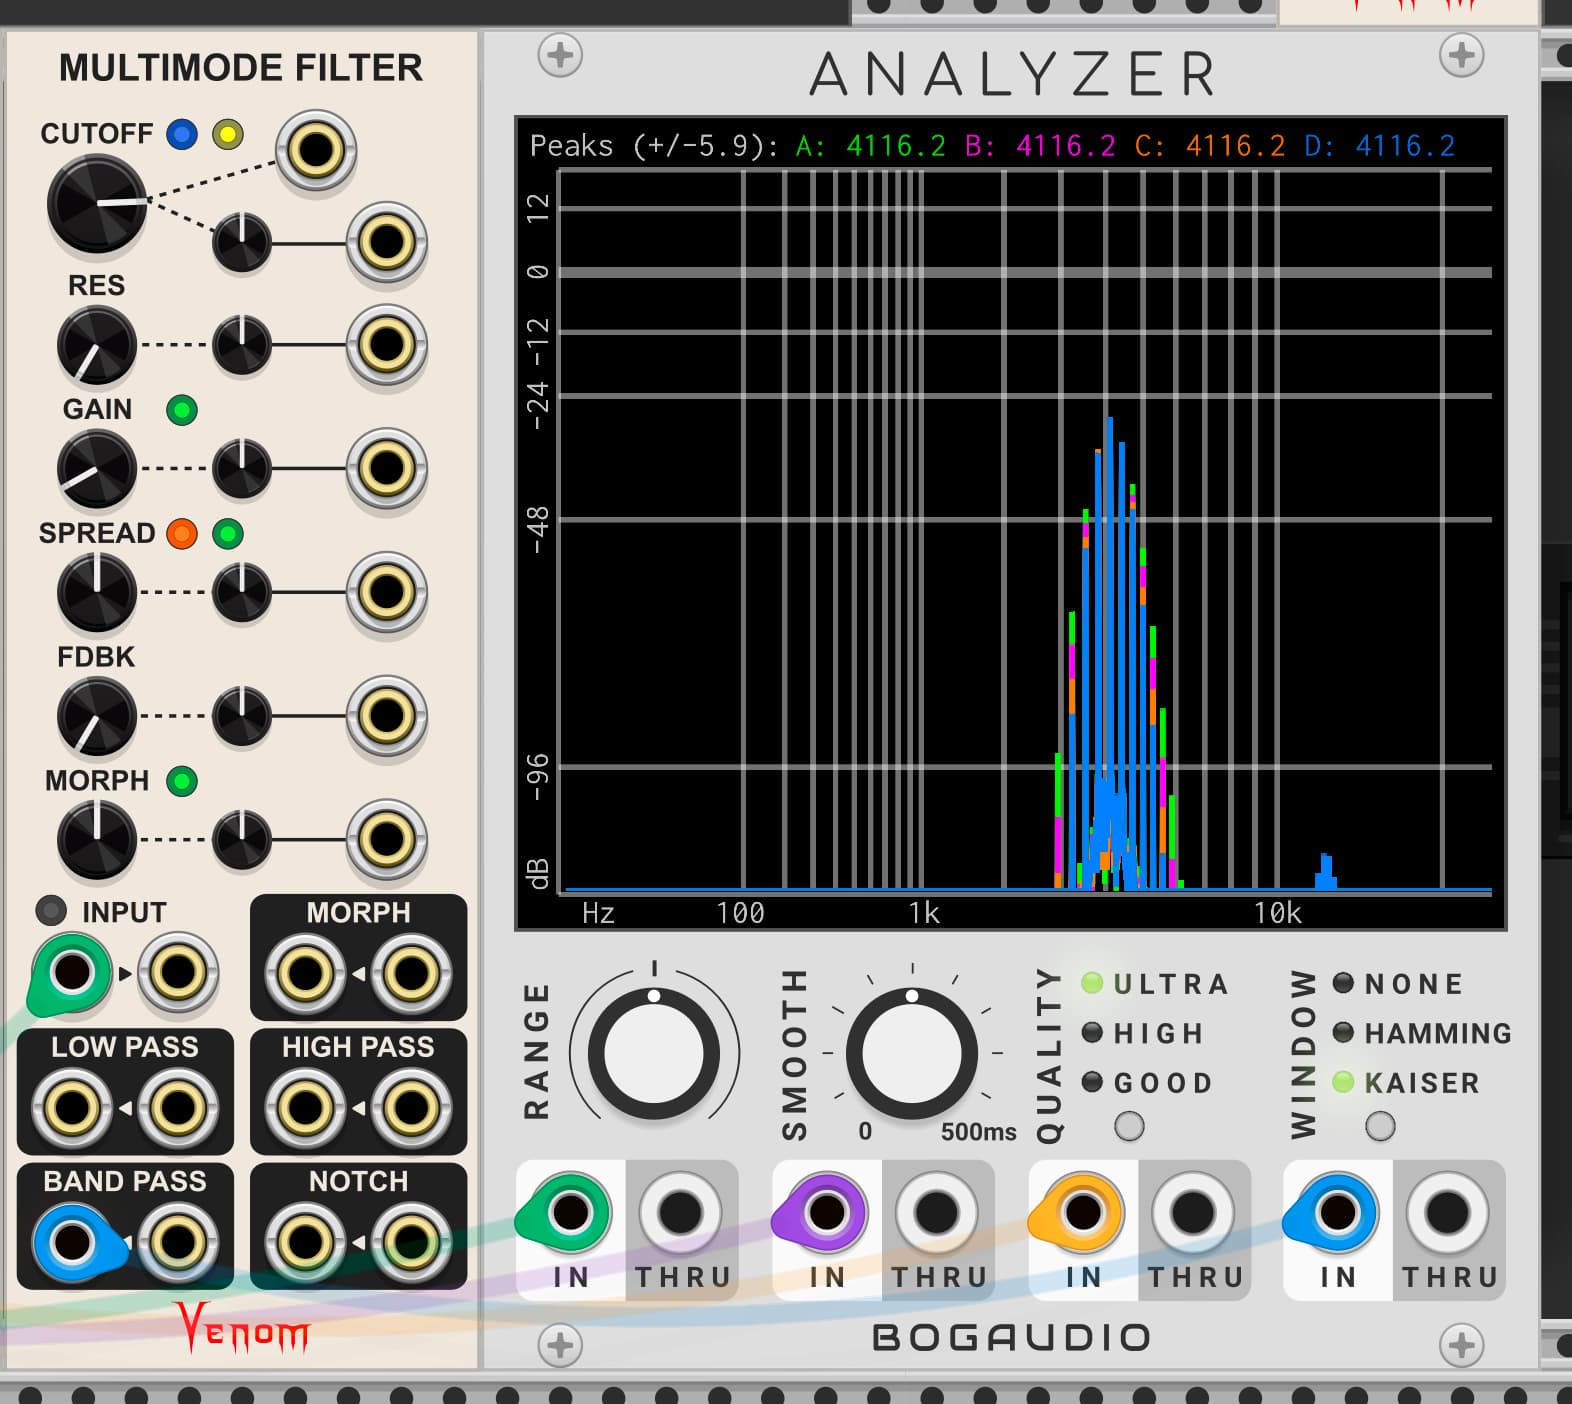Click the purple Analyzer IN jack
Viewport: 1572px width, 1404px height.
[x=826, y=1212]
